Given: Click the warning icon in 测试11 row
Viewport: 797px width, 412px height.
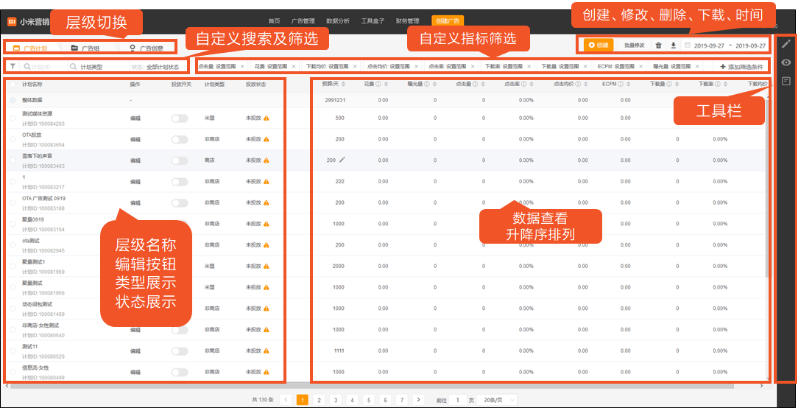Looking at the screenshot, I should coord(266,351).
